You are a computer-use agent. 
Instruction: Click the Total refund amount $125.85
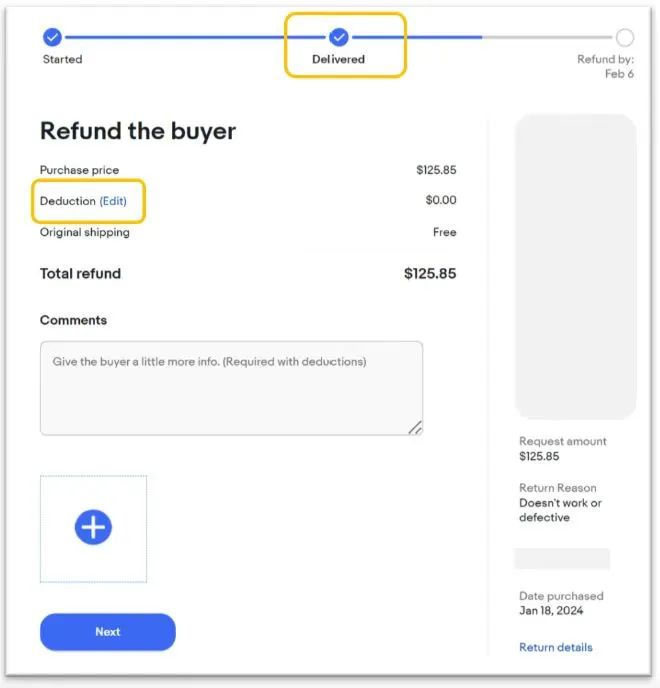point(430,273)
